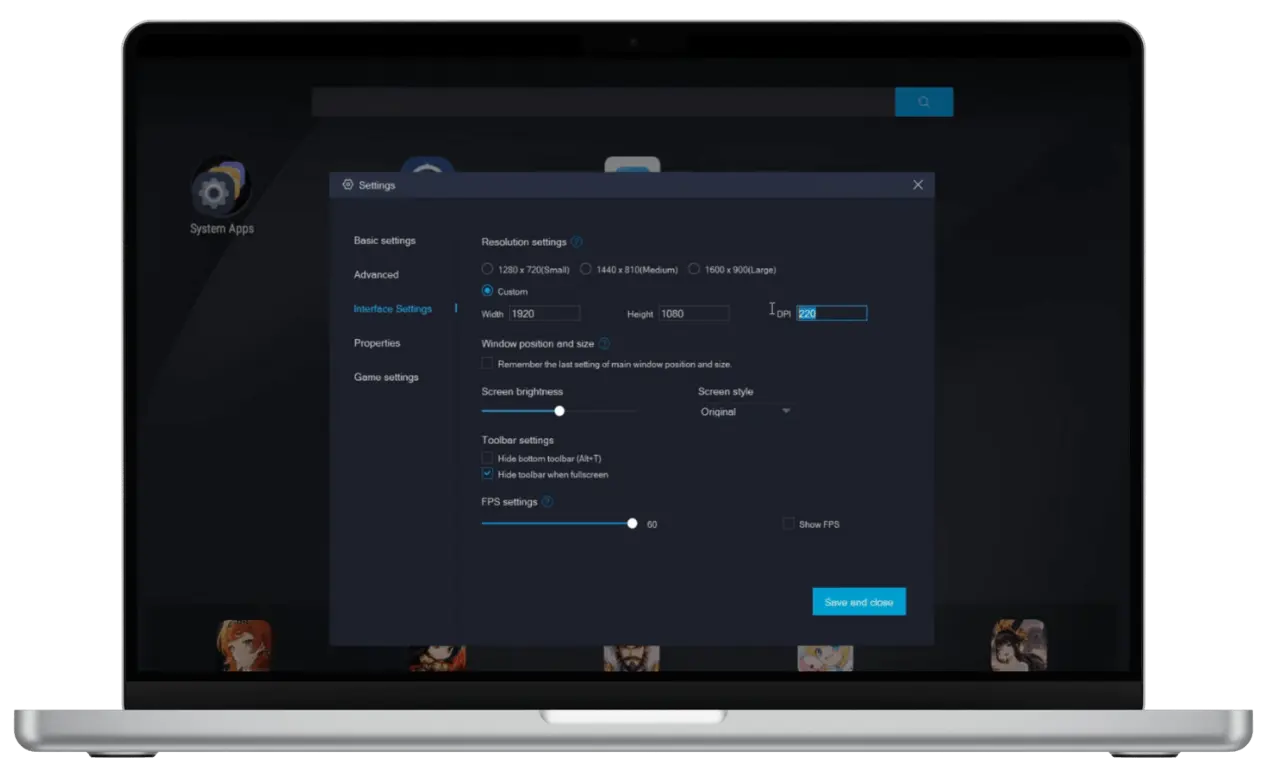Image resolution: width=1280 pixels, height=769 pixels.
Task: Click the help icon next to FPS settings
Action: (546, 501)
